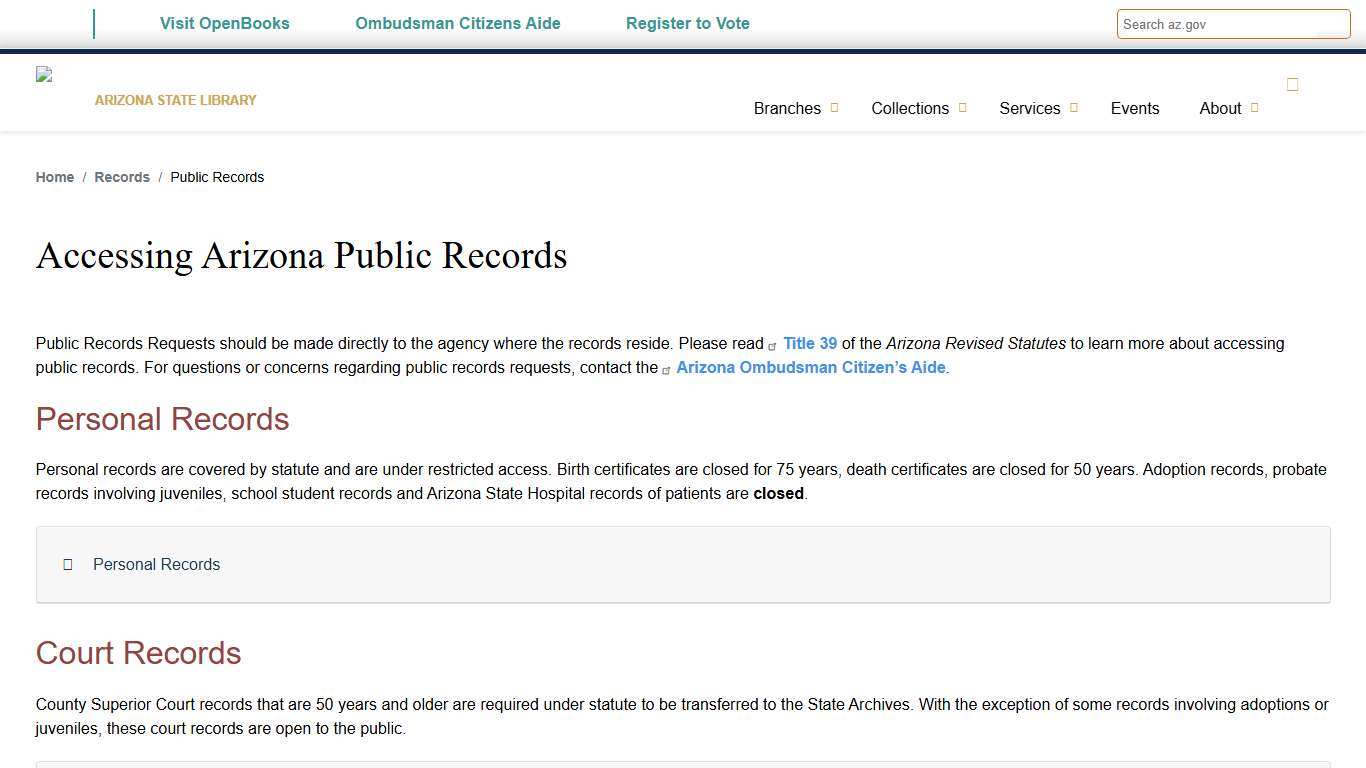Image resolution: width=1366 pixels, height=768 pixels.
Task: Open the Events menu item
Action: point(1134,108)
